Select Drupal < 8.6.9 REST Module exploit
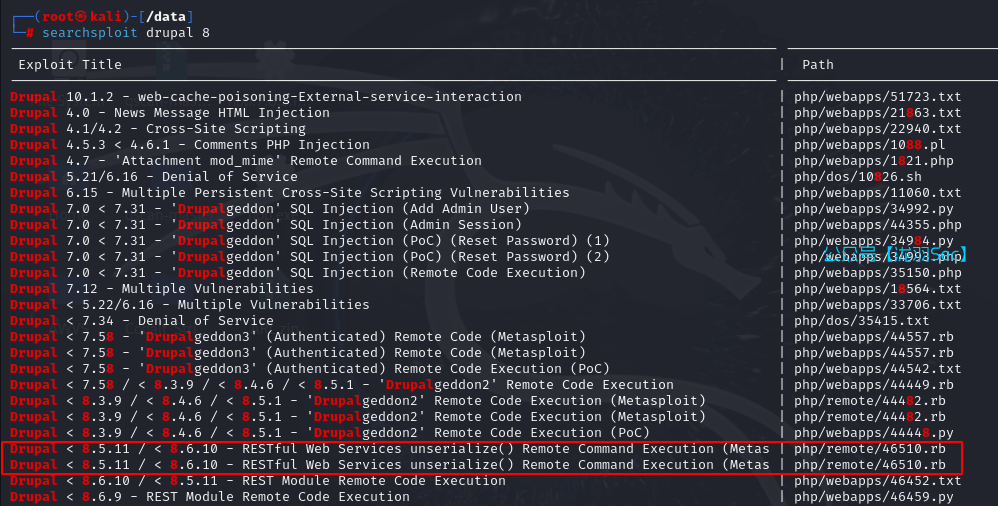 click(x=210, y=497)
